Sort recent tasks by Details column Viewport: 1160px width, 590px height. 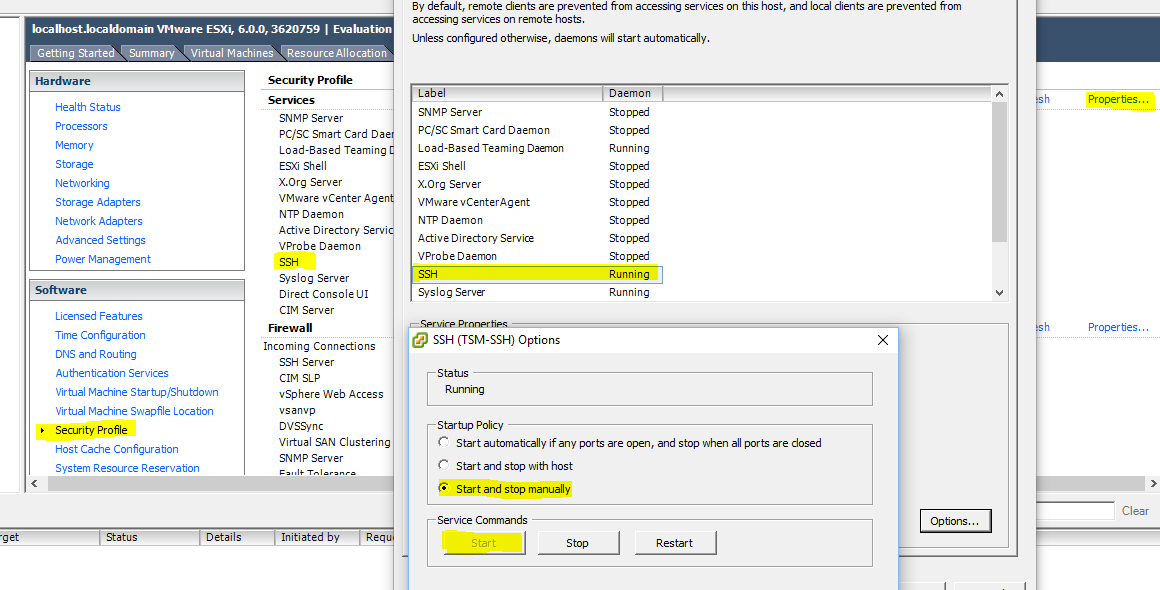pyautogui.click(x=237, y=538)
